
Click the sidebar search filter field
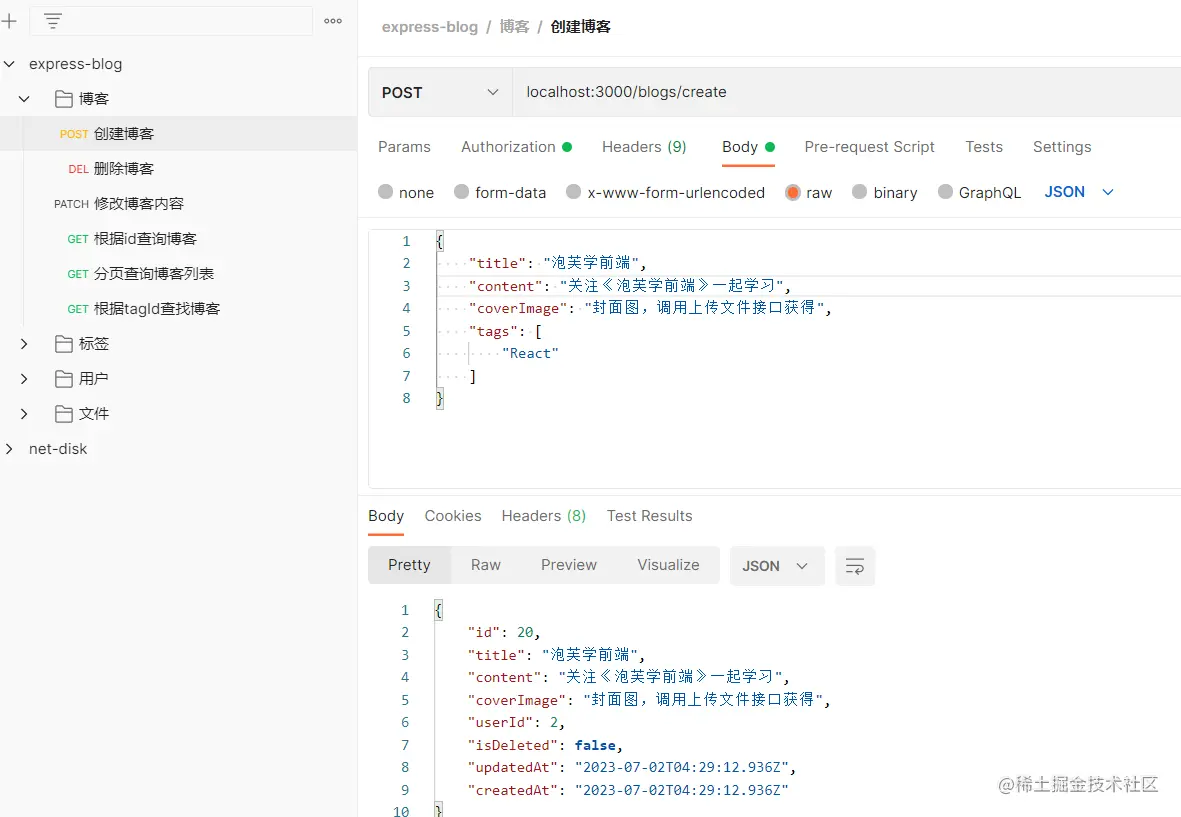171,21
